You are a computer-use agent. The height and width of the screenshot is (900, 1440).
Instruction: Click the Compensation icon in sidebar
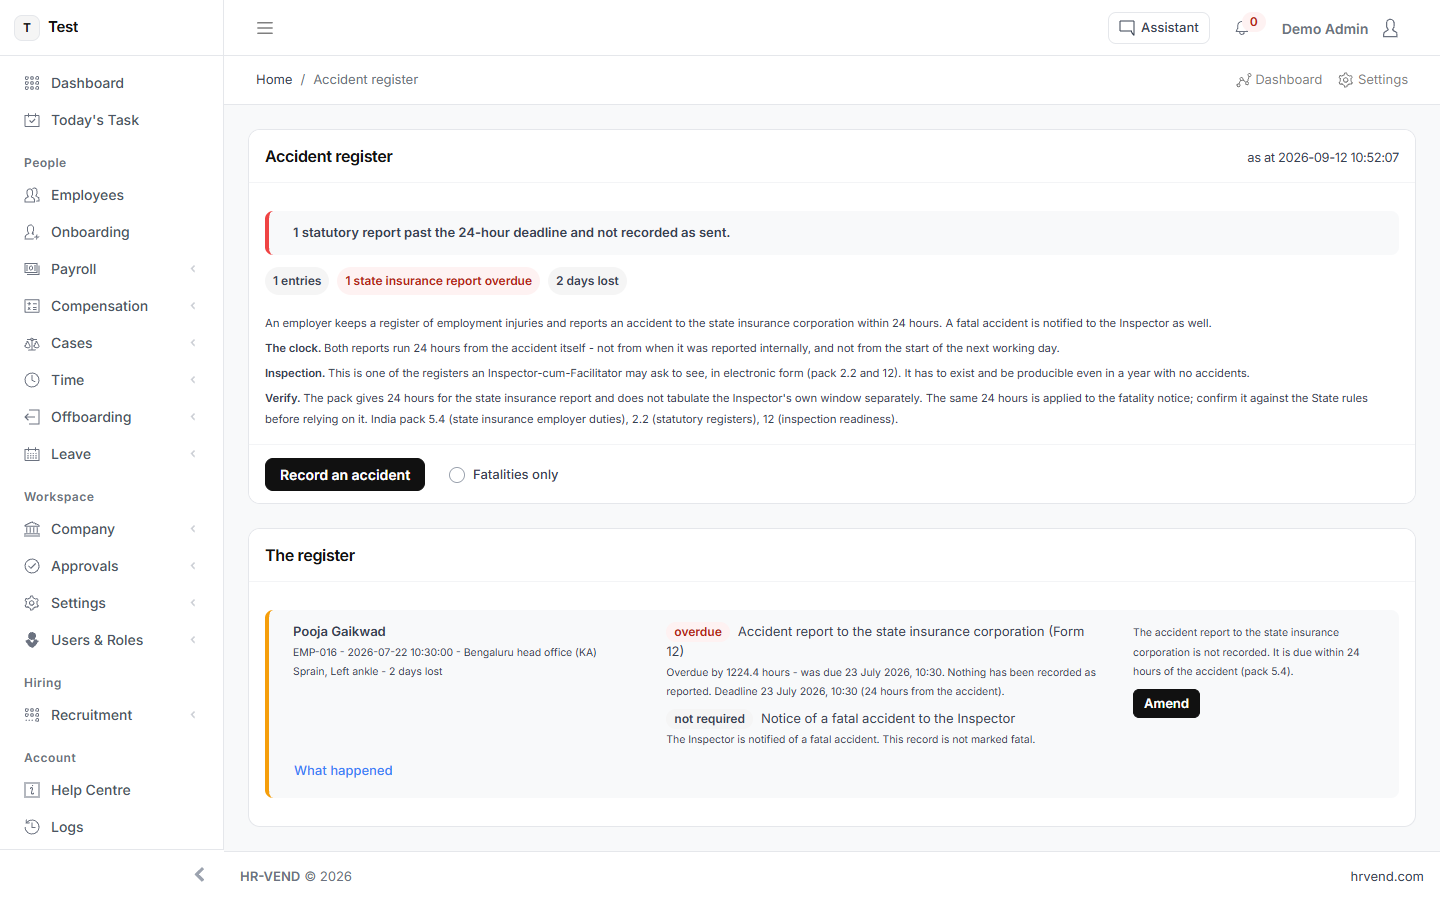click(32, 306)
